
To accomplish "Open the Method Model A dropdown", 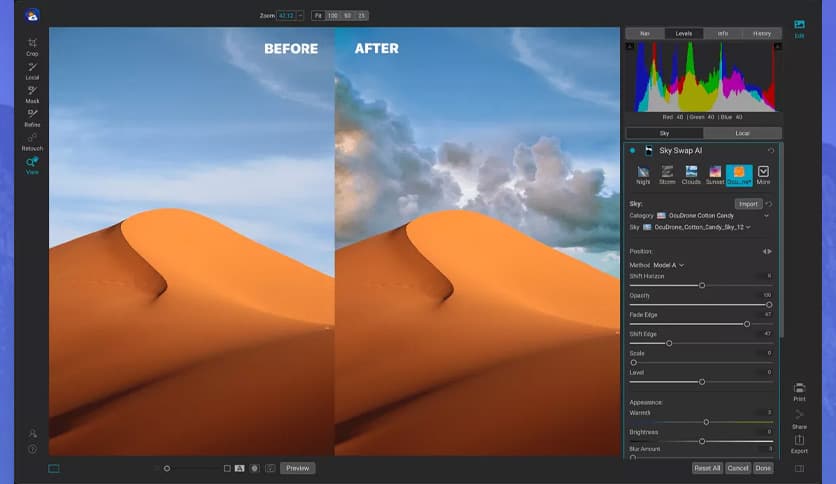I will coord(681,265).
